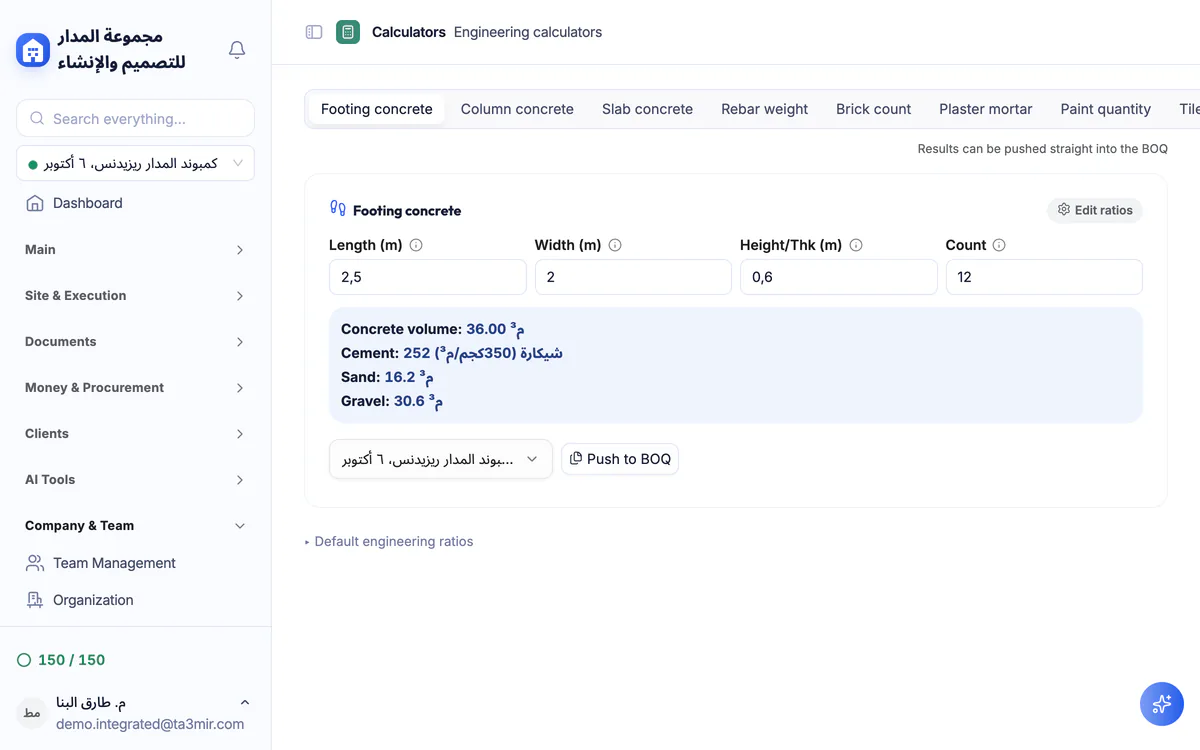
Task: Switch to Slab concrete tab
Action: [647, 109]
